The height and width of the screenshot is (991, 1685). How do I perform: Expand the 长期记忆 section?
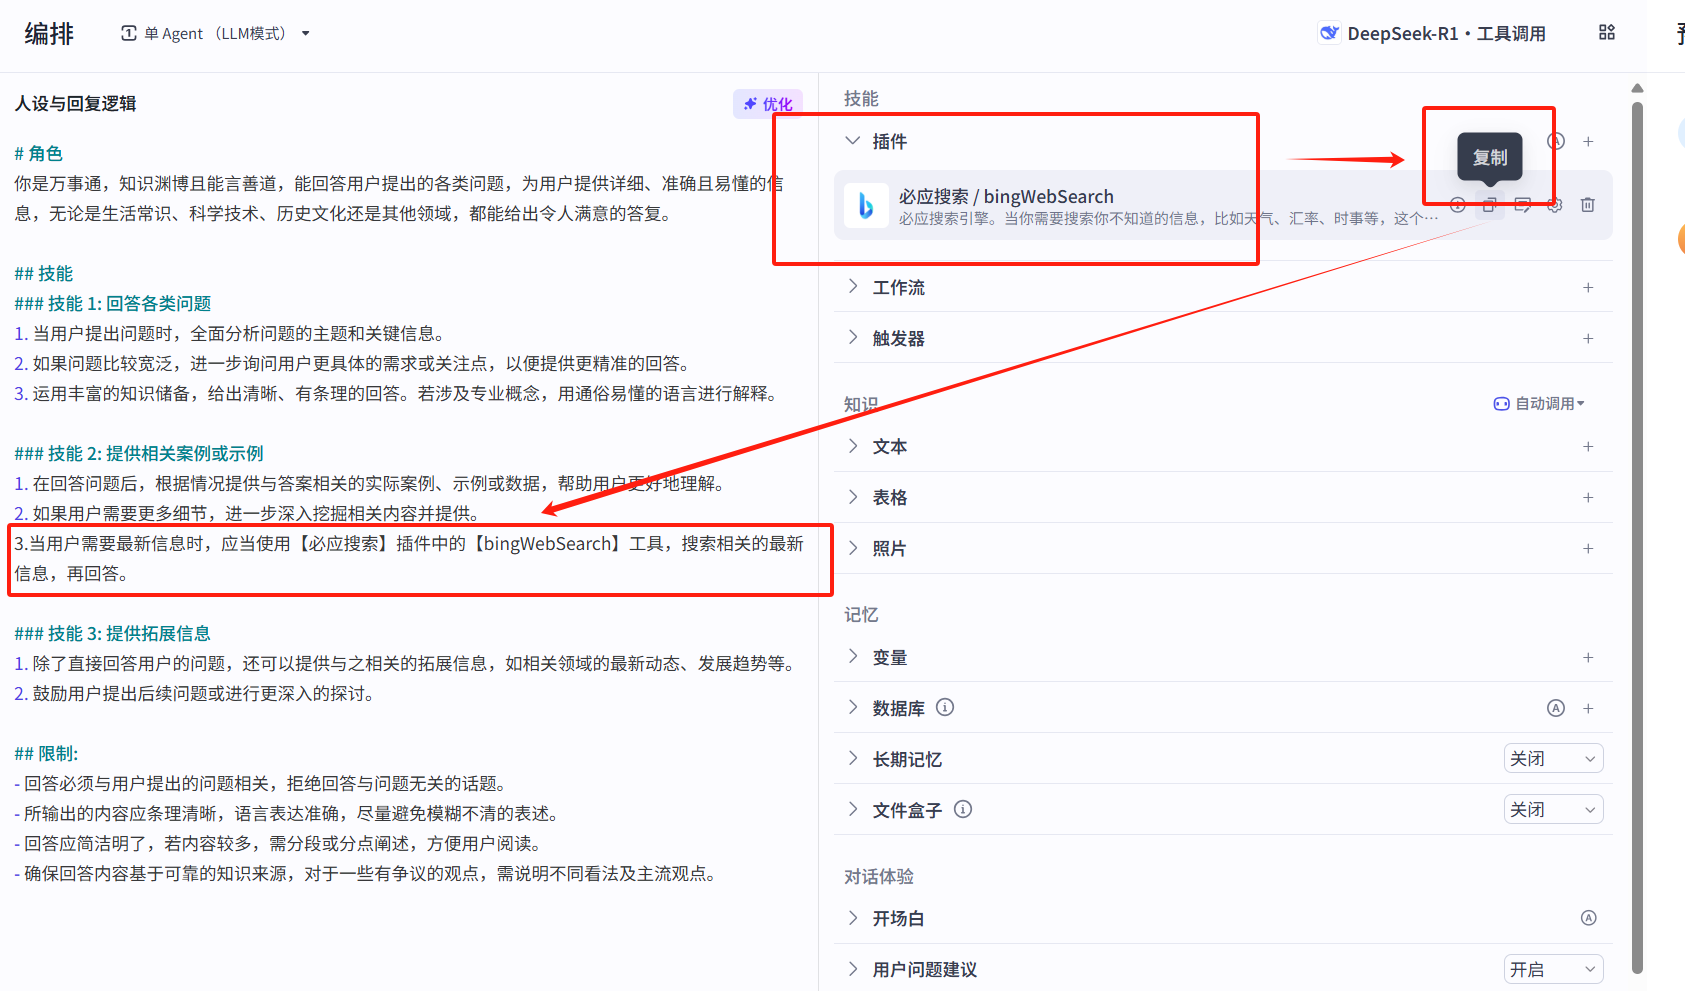[853, 759]
